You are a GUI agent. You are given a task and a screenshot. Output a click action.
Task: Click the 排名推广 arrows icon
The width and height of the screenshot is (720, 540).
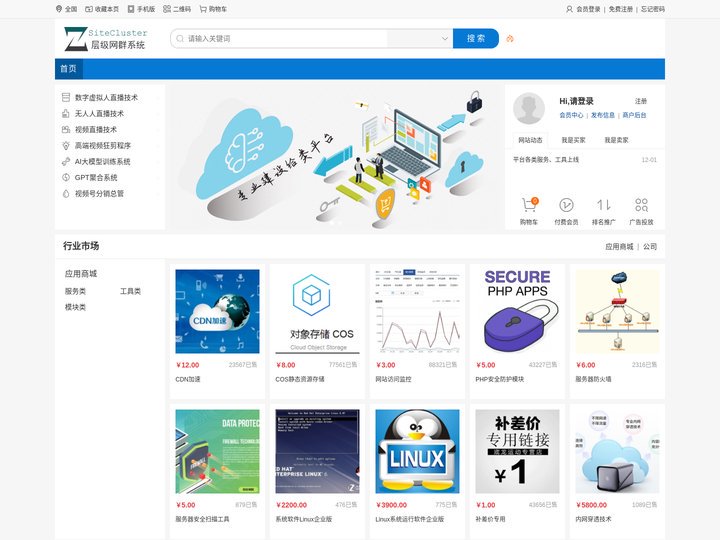click(x=603, y=205)
